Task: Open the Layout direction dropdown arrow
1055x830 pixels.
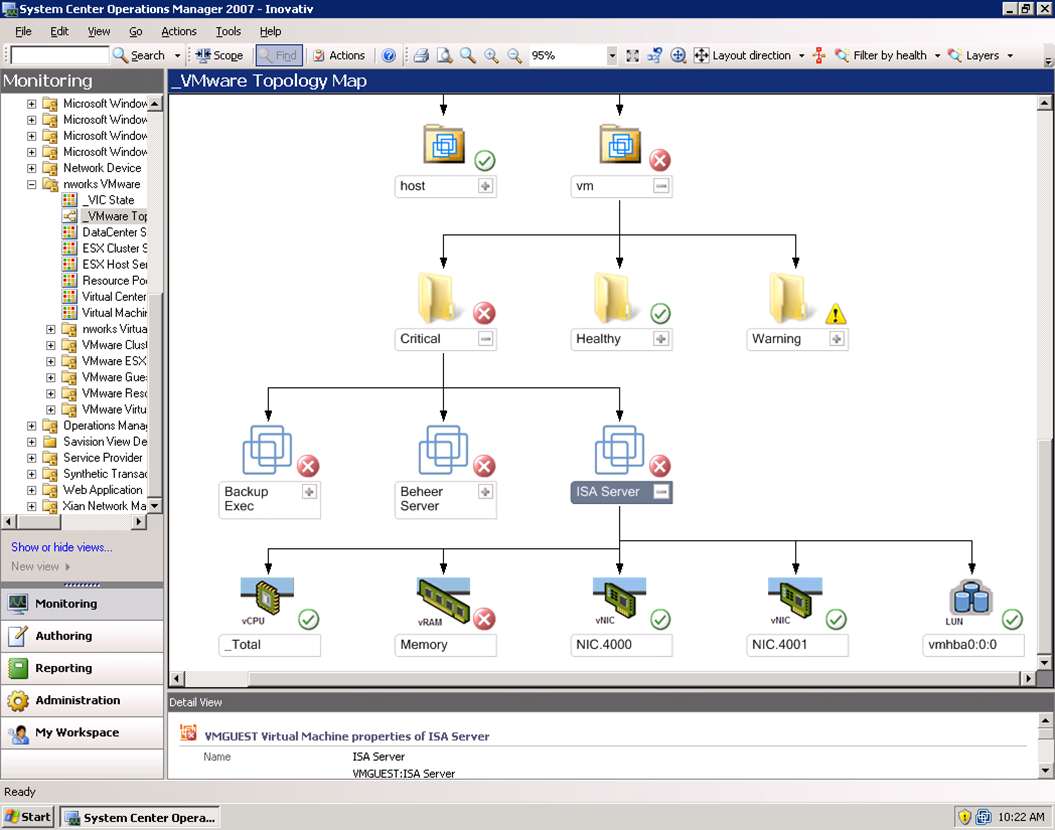Action: [801, 56]
